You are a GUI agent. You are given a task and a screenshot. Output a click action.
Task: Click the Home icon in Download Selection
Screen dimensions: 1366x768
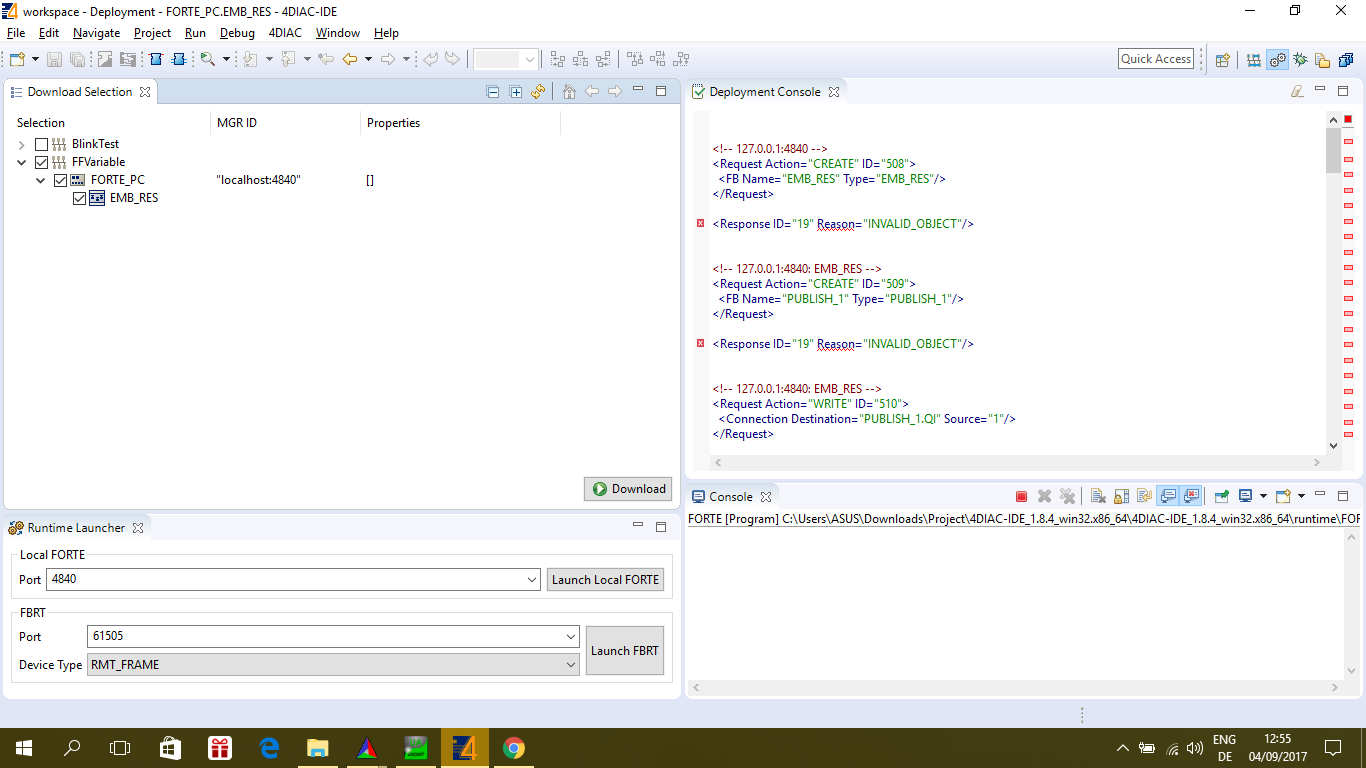tap(569, 92)
